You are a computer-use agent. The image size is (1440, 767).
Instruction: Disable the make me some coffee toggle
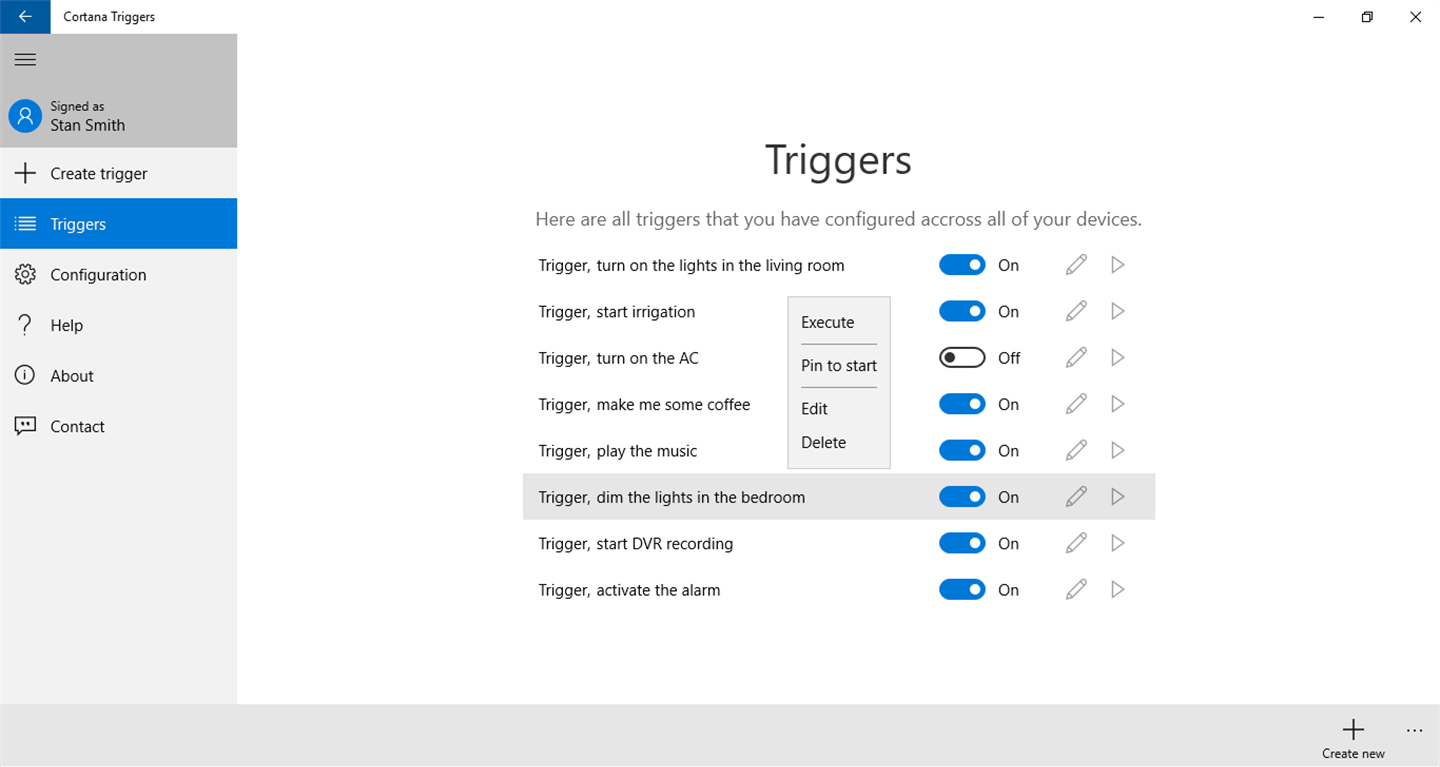point(962,404)
